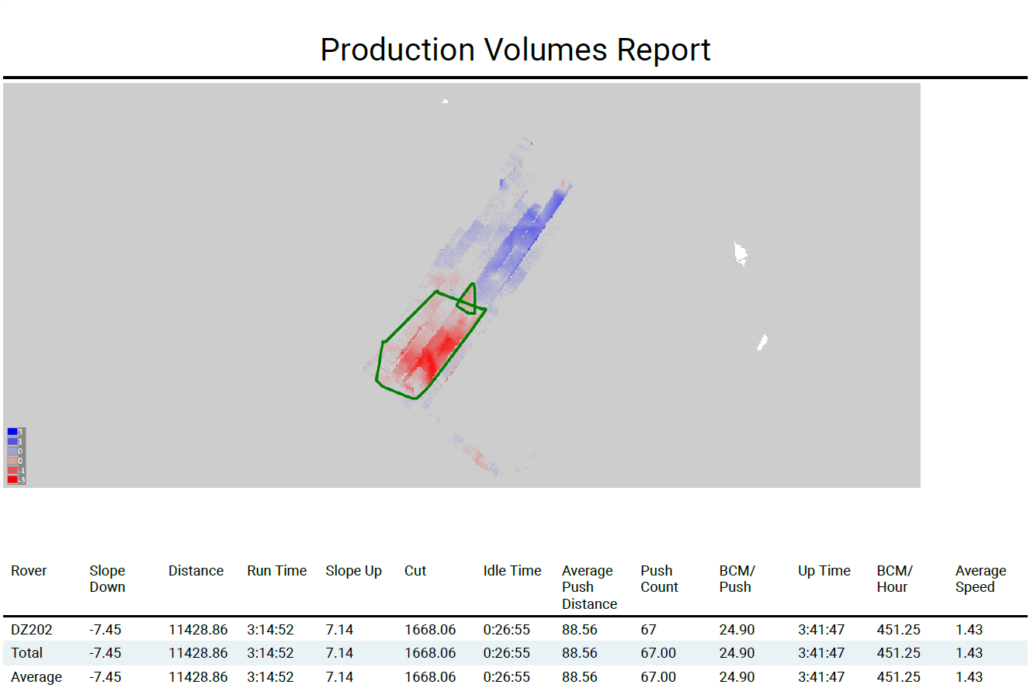Click the Cut column header
Image resolution: width=1030 pixels, height=688 pixels.
click(414, 571)
